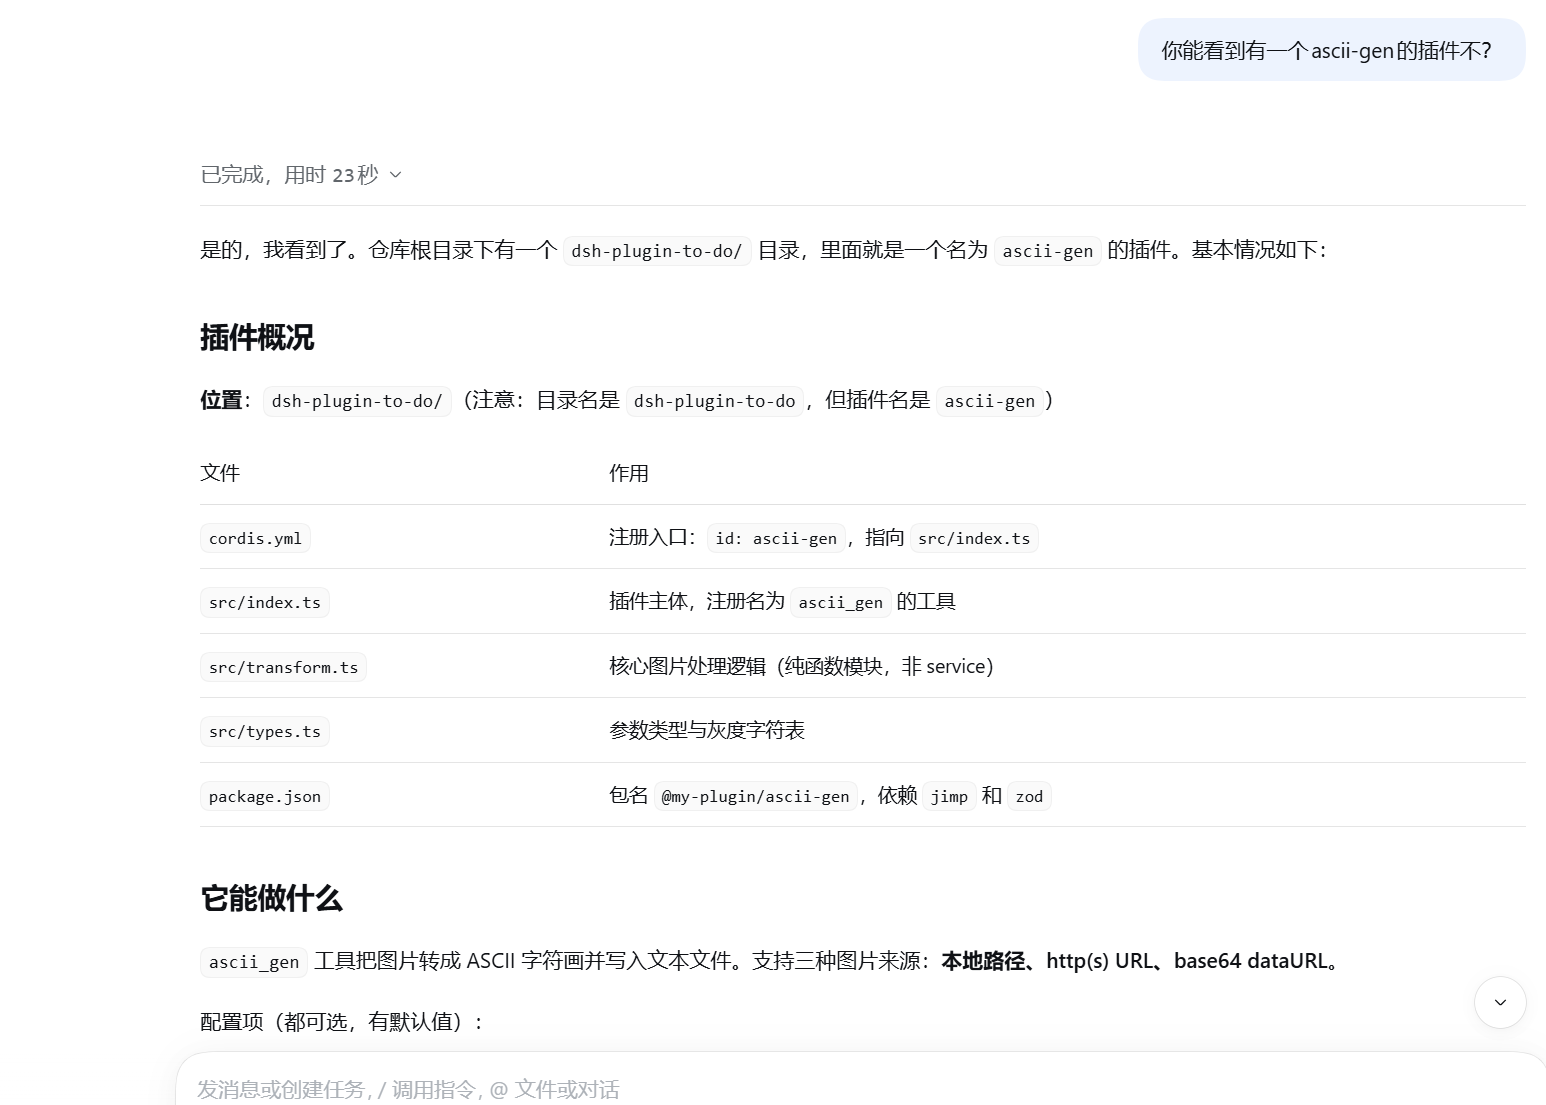1546x1105 pixels.
Task: Select the src/transform.ts file cell
Action: [x=283, y=667]
